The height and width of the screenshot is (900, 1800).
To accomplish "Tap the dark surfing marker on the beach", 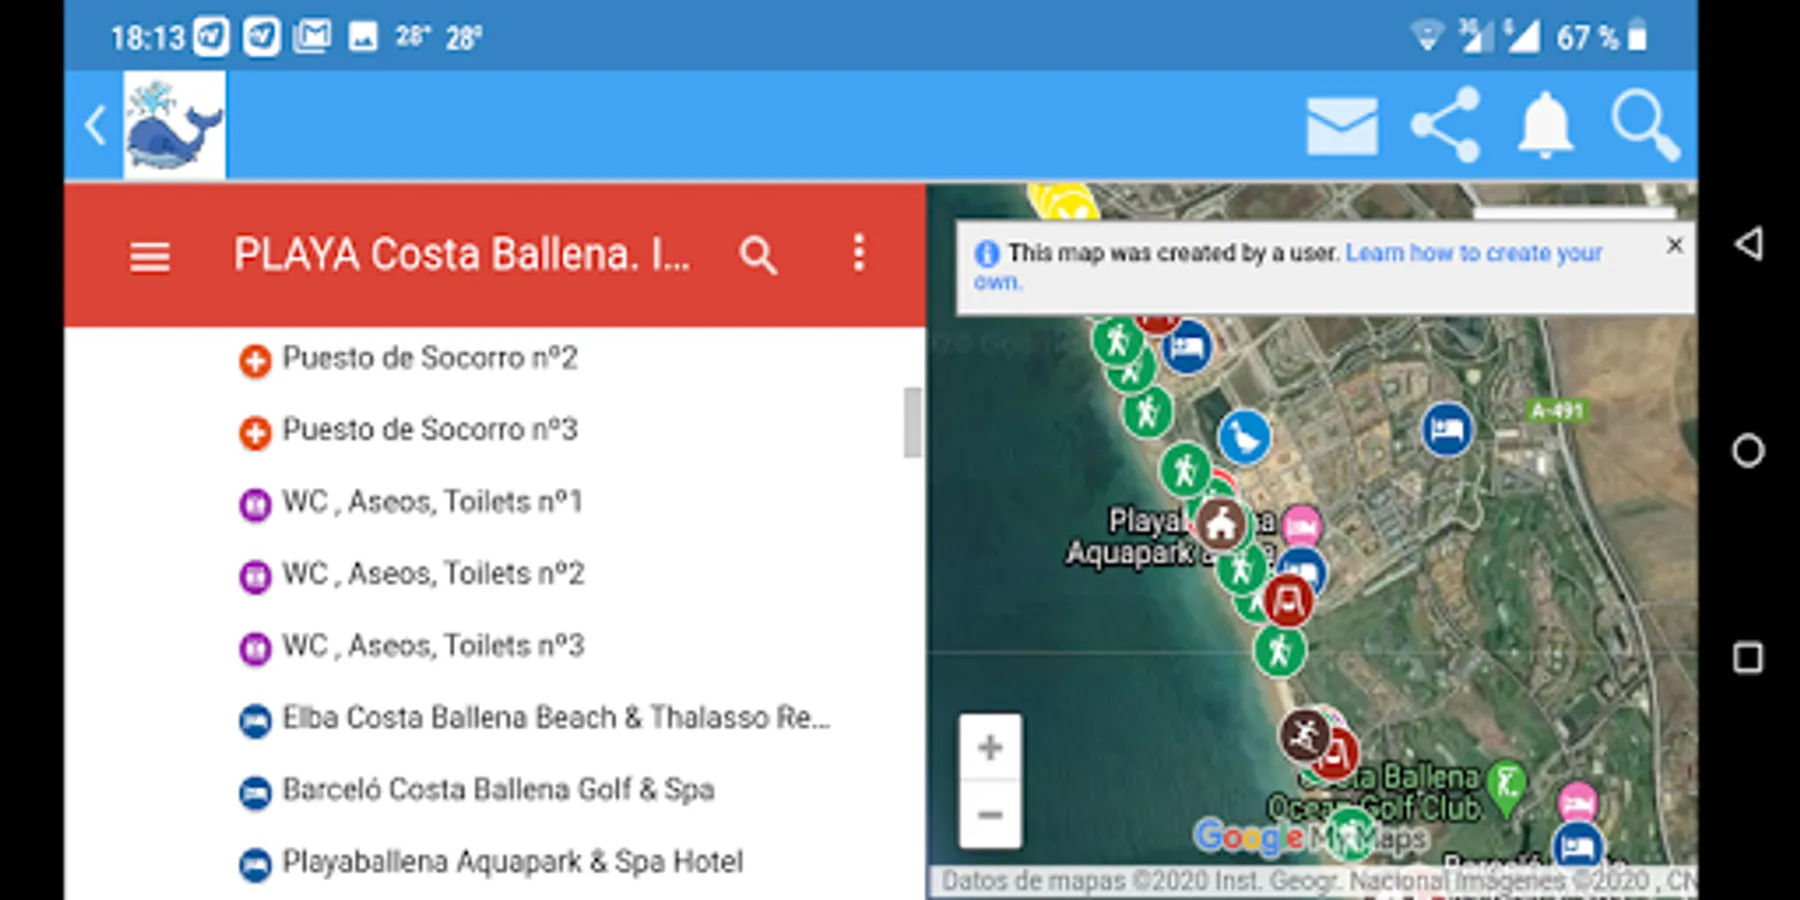I will click(1304, 736).
